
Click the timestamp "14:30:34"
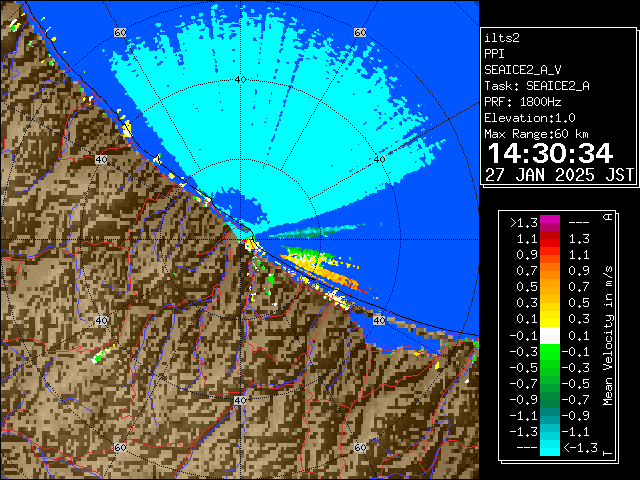tap(550, 153)
